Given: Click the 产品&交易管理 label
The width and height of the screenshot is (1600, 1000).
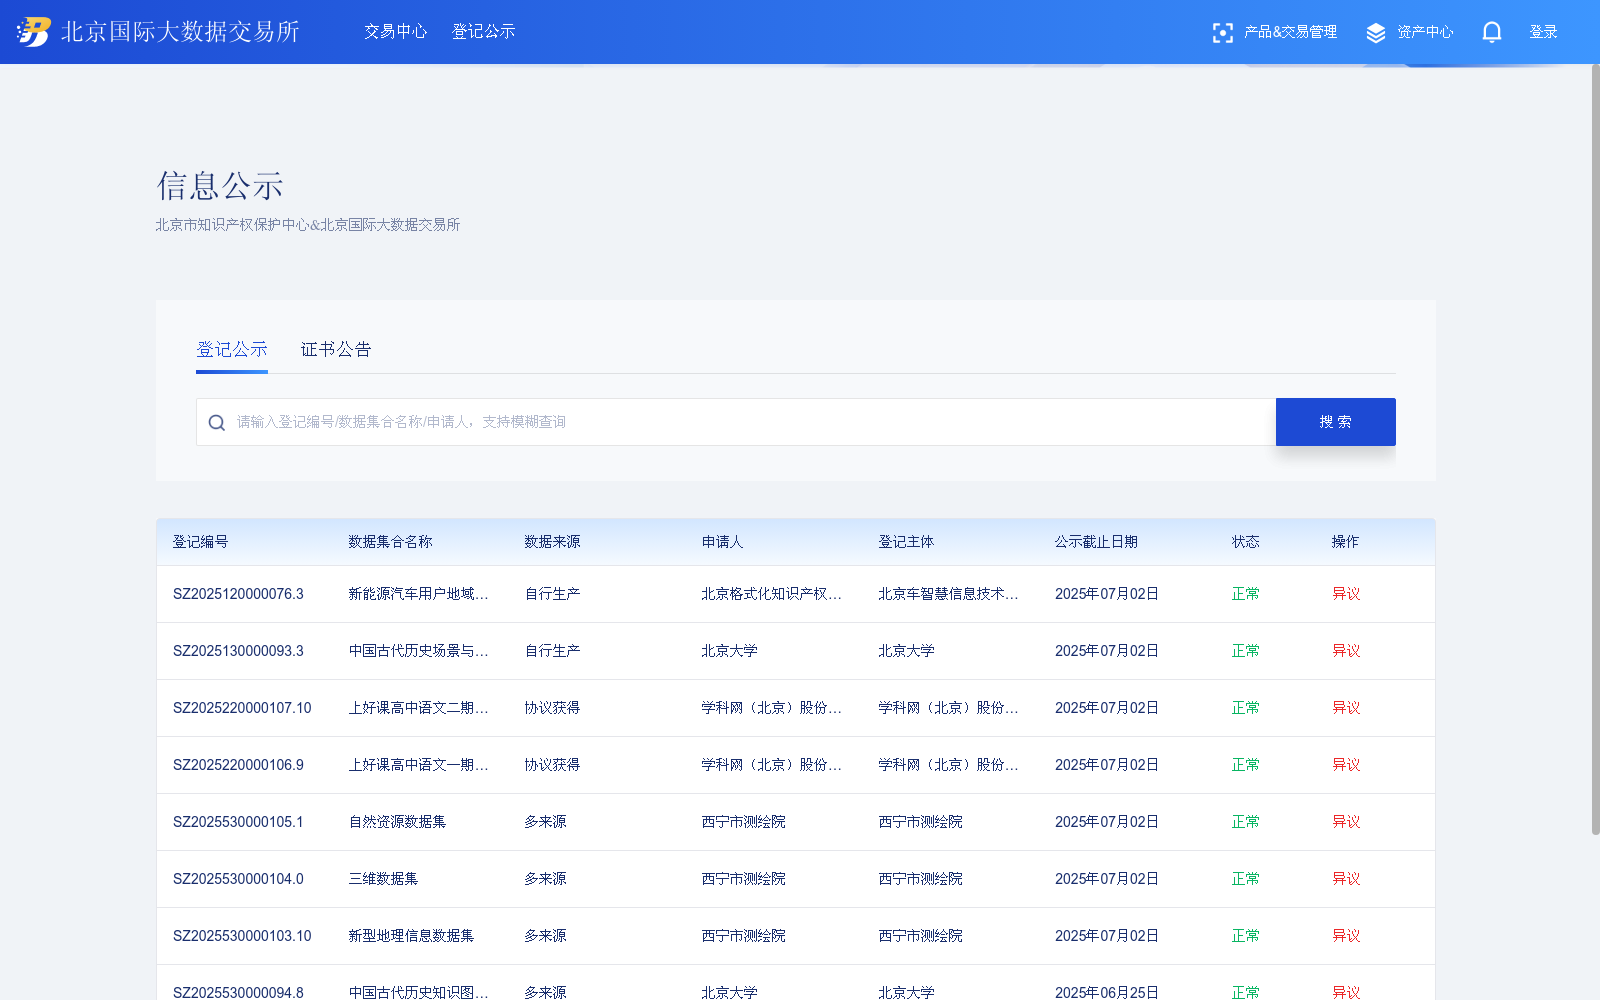Looking at the screenshot, I should (1290, 32).
